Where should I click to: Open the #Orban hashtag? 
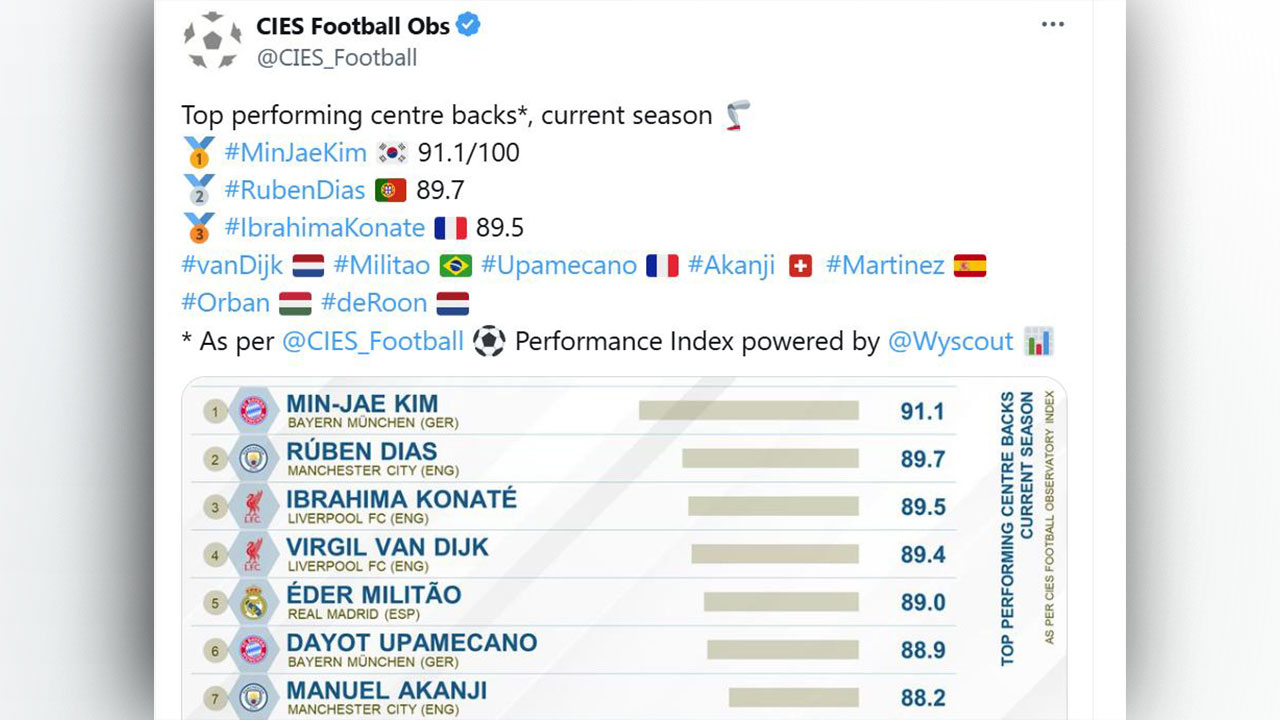226,303
